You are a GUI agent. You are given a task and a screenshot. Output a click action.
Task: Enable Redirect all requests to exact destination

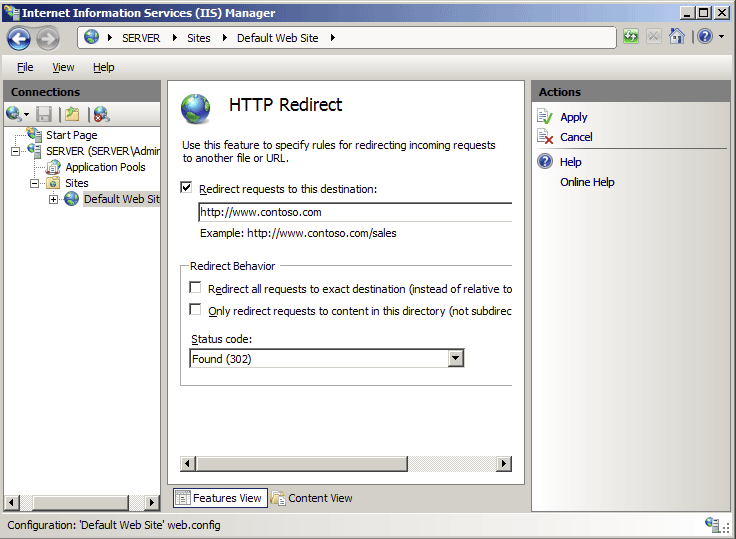click(195, 287)
